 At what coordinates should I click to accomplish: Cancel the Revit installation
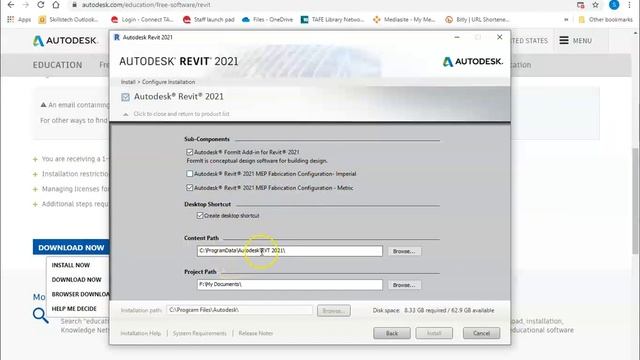[x=481, y=333]
